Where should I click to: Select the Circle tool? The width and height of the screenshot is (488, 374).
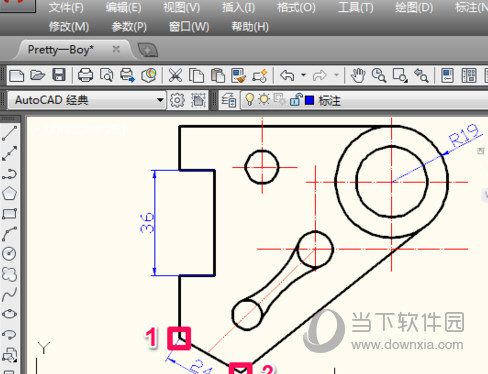[9, 254]
